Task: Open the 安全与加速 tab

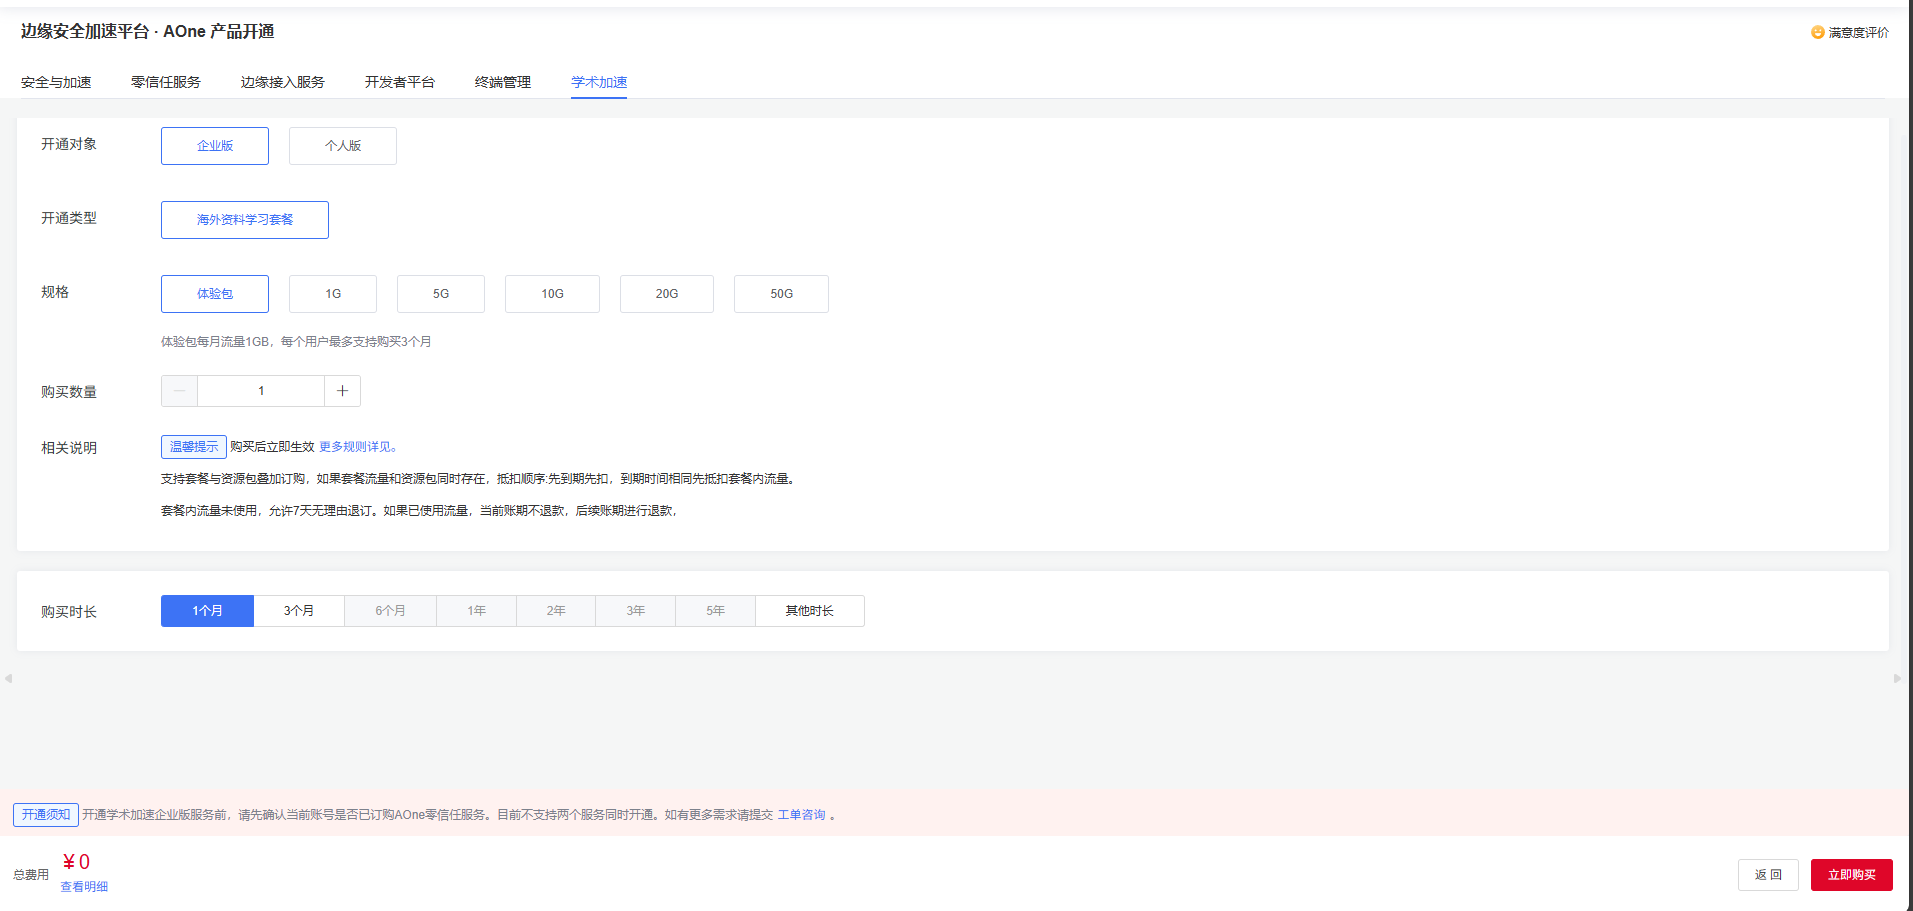Action: 56,82
